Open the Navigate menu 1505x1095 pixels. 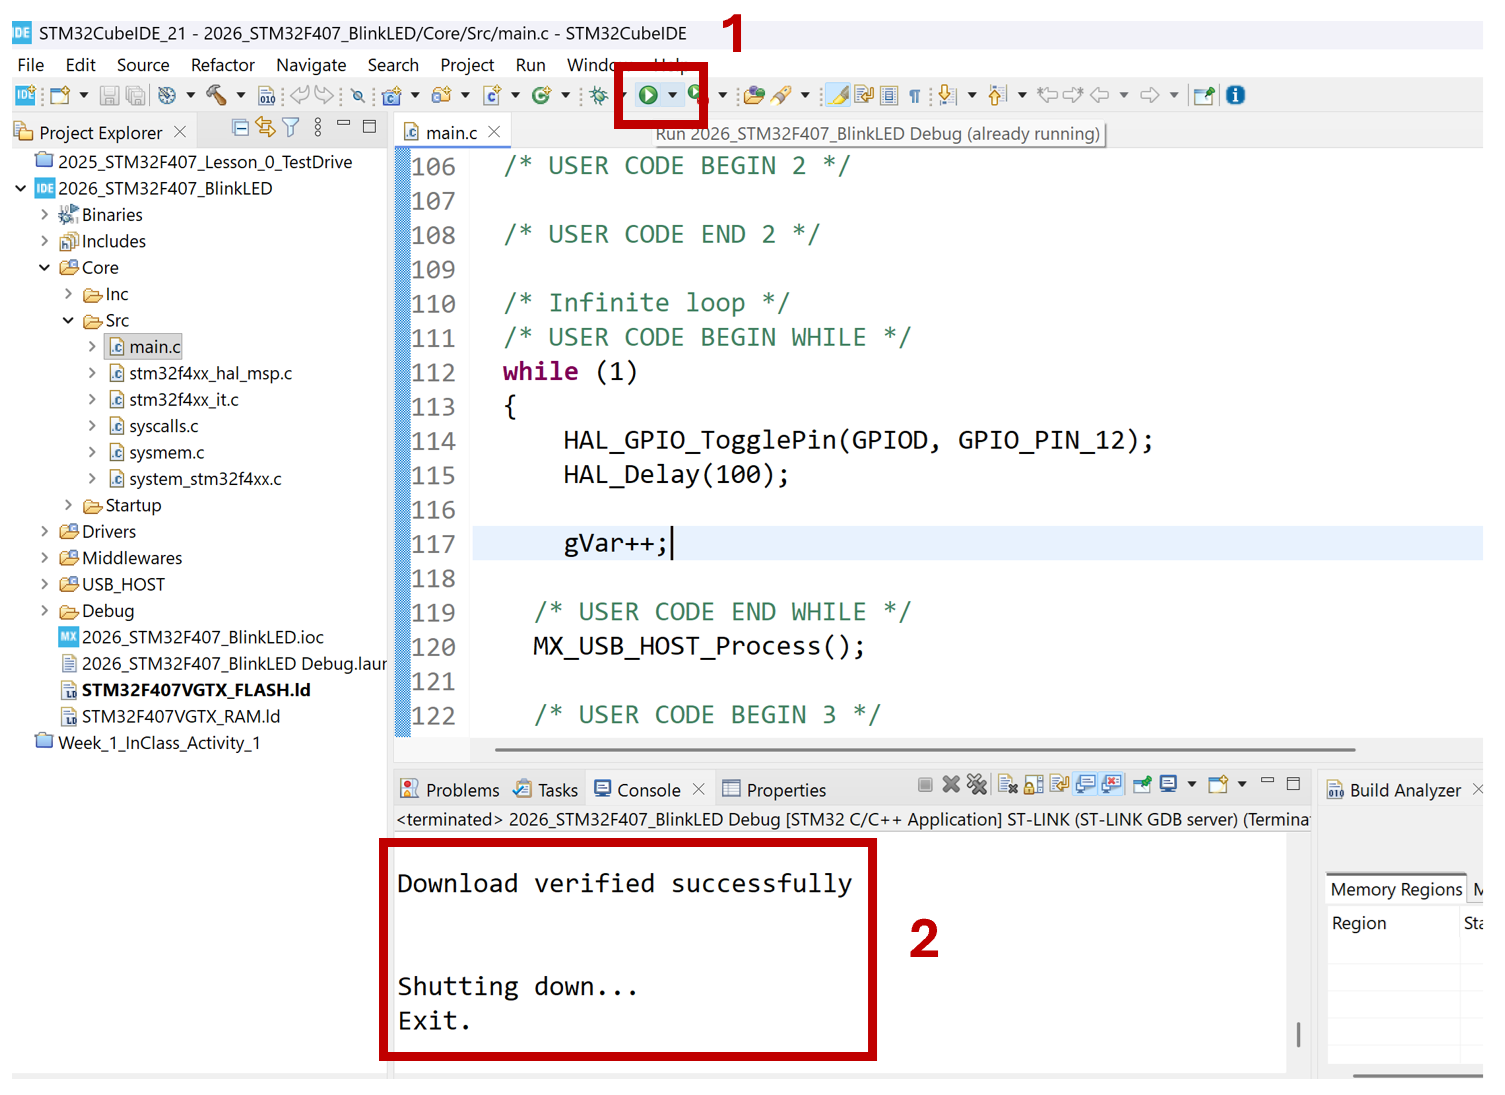(311, 65)
